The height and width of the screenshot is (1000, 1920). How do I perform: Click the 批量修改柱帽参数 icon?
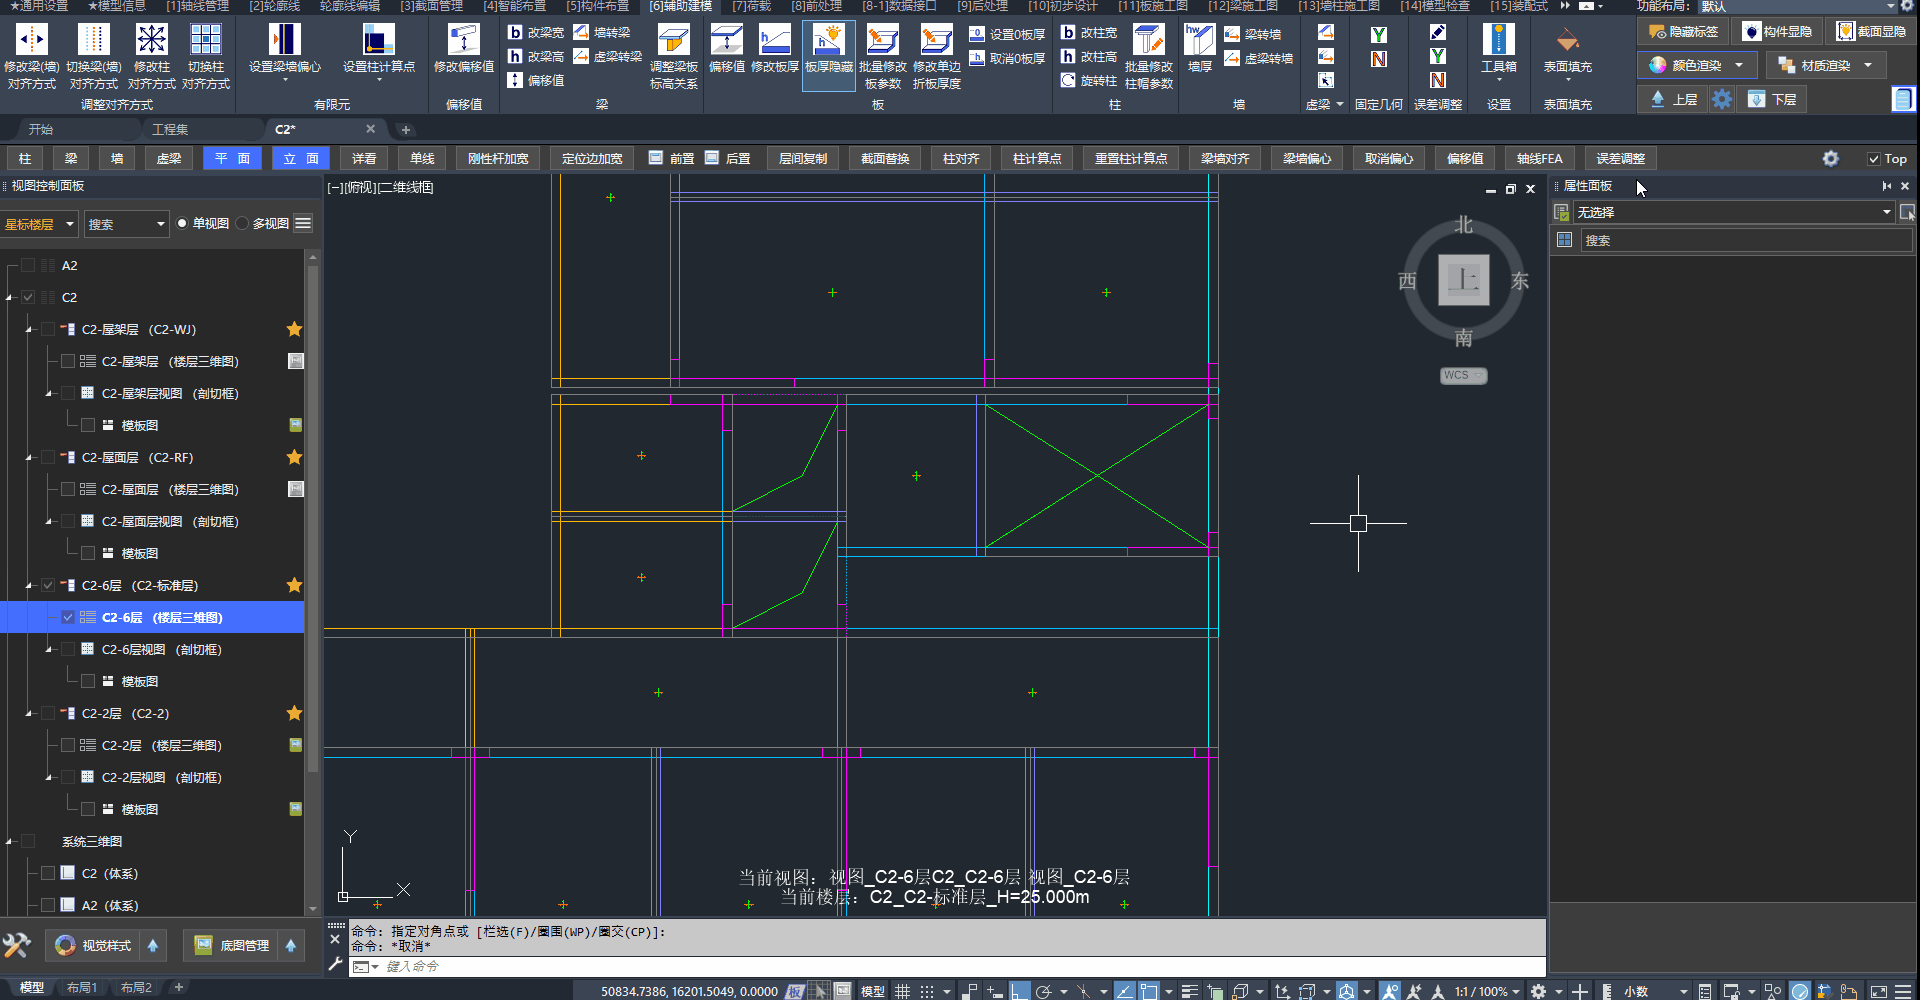click(x=1148, y=40)
